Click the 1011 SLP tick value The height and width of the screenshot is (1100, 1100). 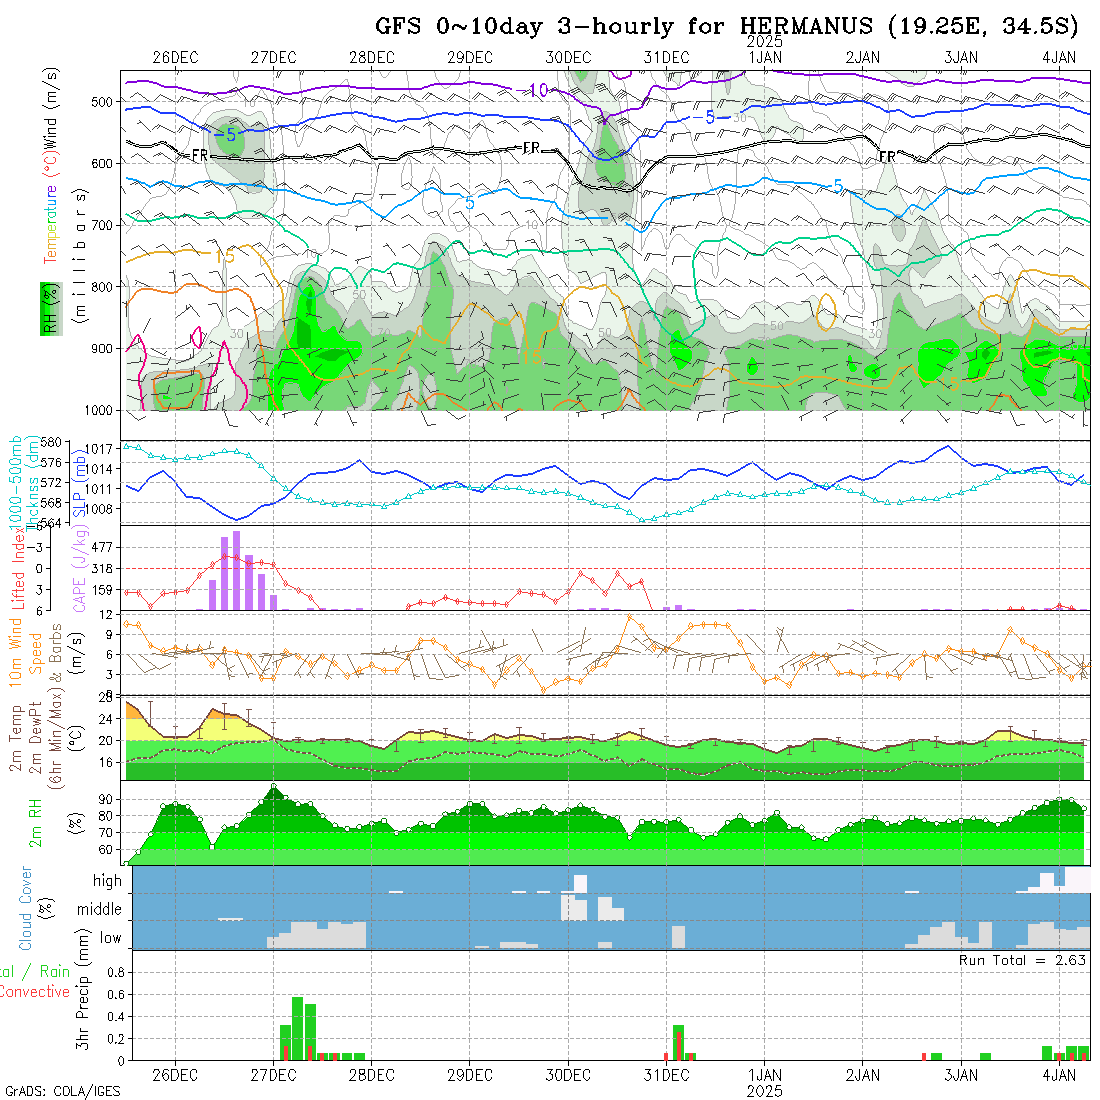[x=99, y=489]
